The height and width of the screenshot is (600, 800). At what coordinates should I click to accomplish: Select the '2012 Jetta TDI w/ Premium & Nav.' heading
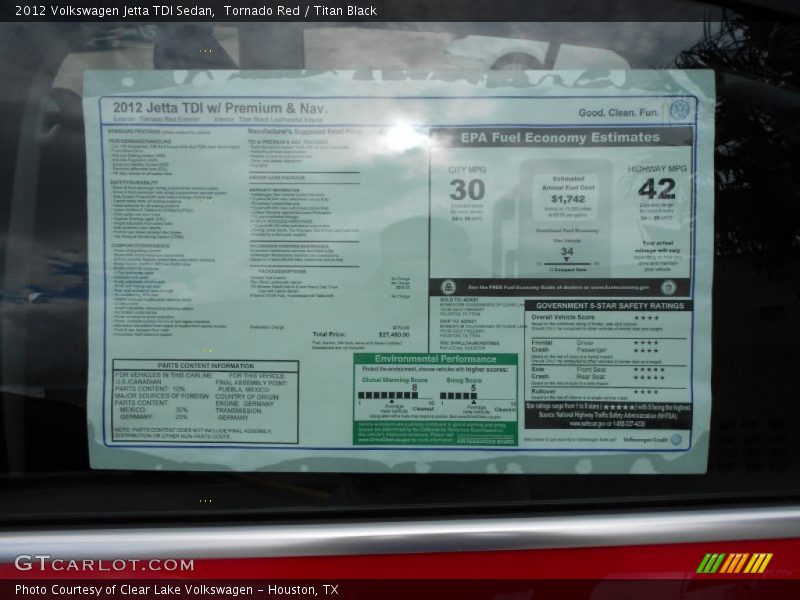220,108
